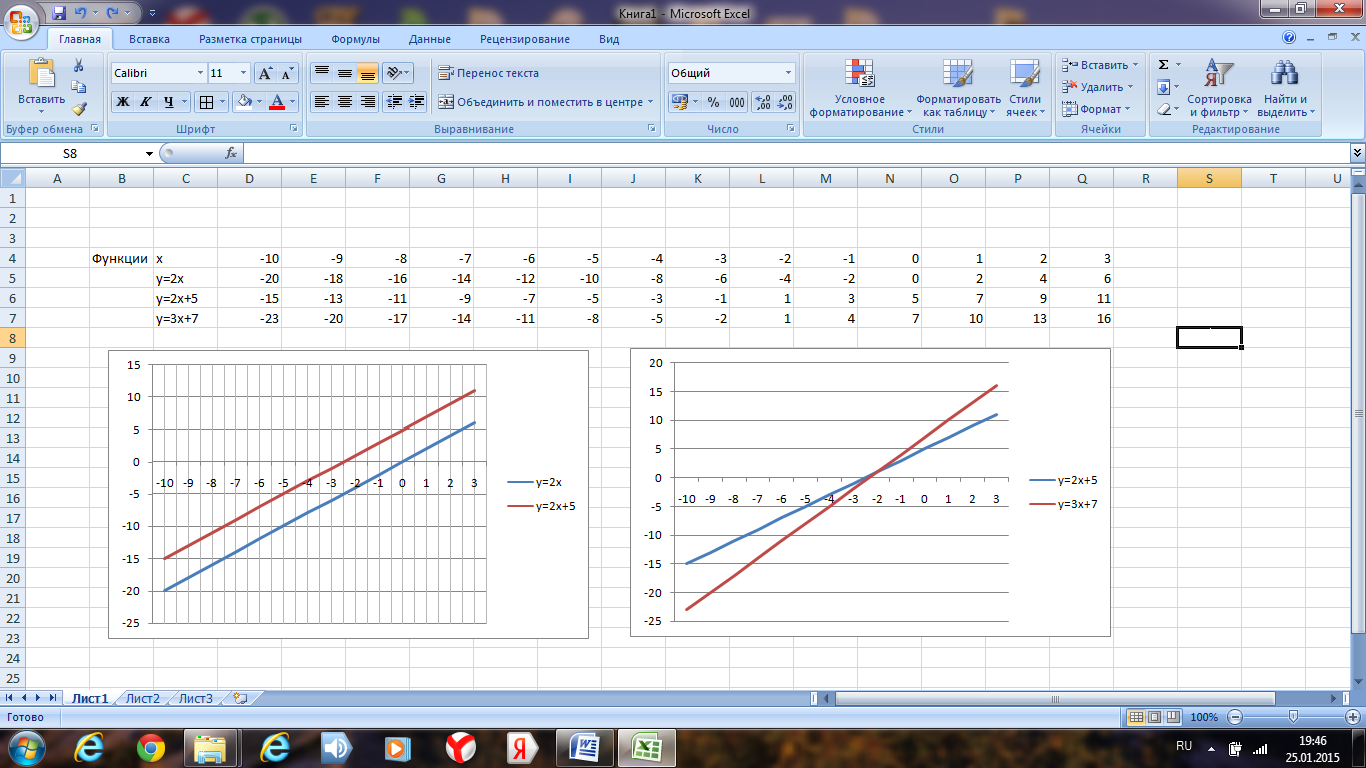The image size is (1366, 768).
Task: Click the thousands separator 000 icon
Action: click(737, 102)
